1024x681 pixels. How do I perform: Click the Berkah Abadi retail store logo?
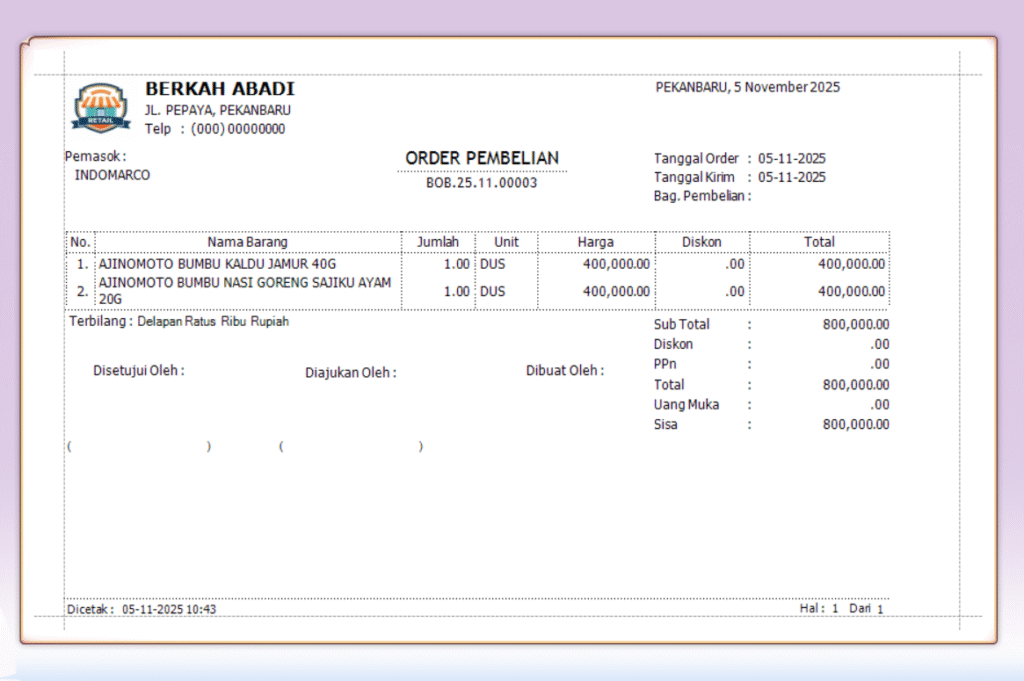point(100,108)
